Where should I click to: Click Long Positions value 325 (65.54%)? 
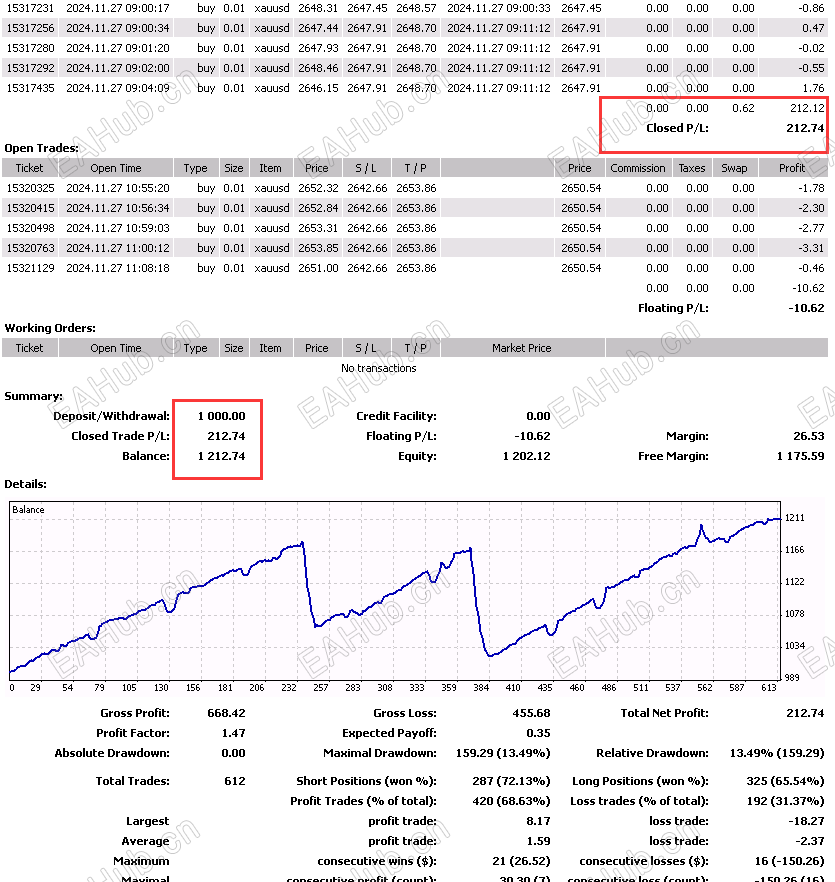(x=785, y=781)
